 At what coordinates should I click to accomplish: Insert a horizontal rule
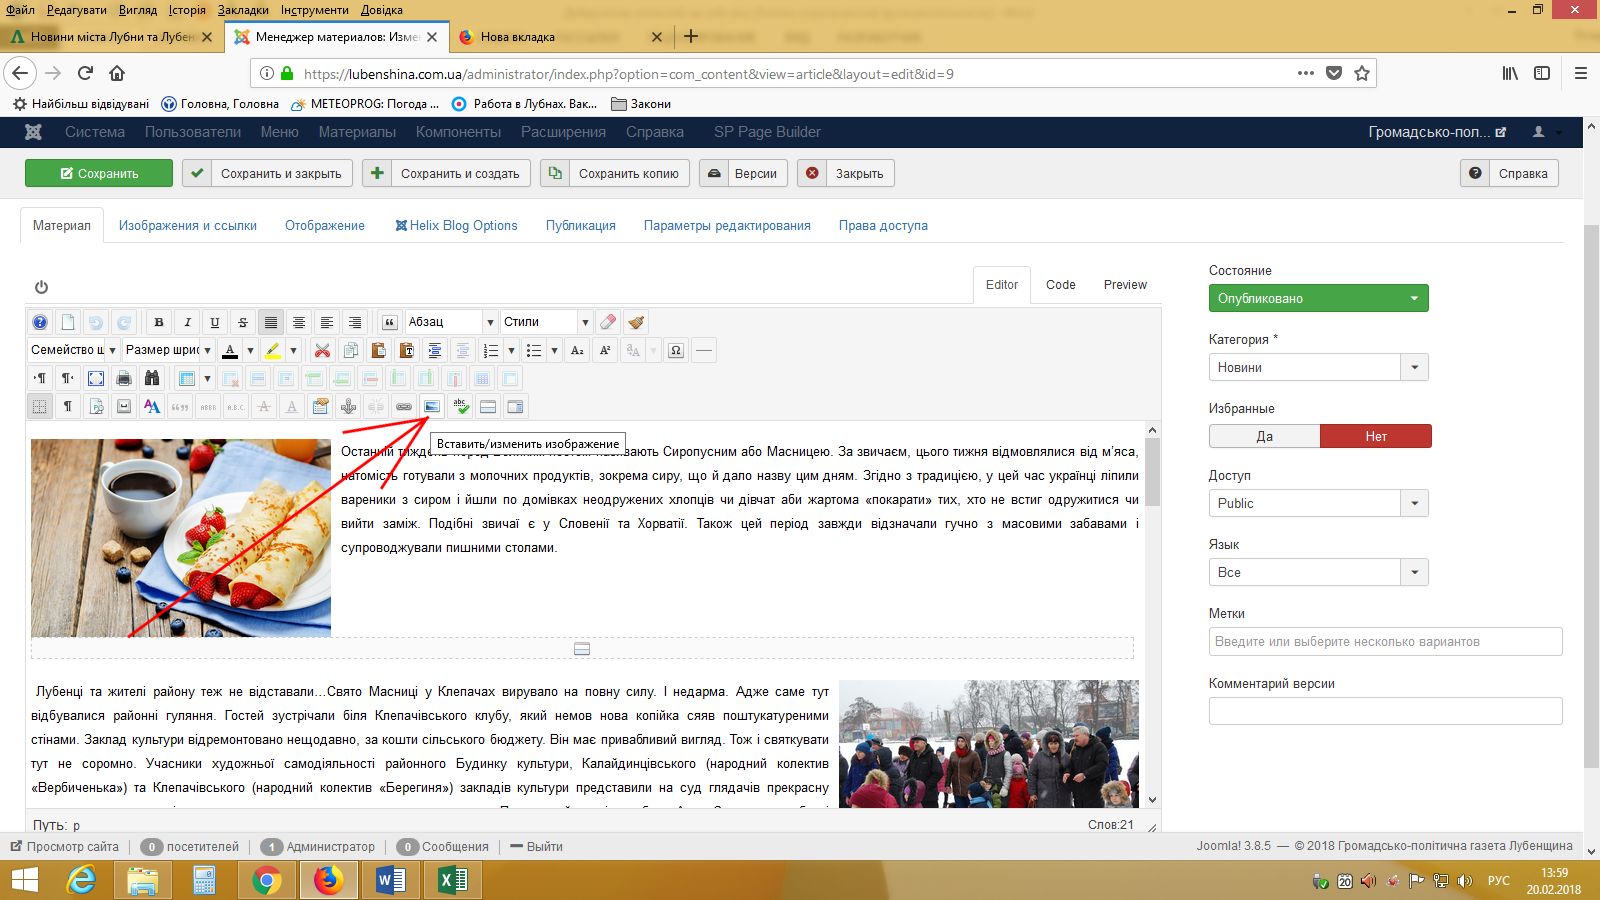click(x=704, y=350)
